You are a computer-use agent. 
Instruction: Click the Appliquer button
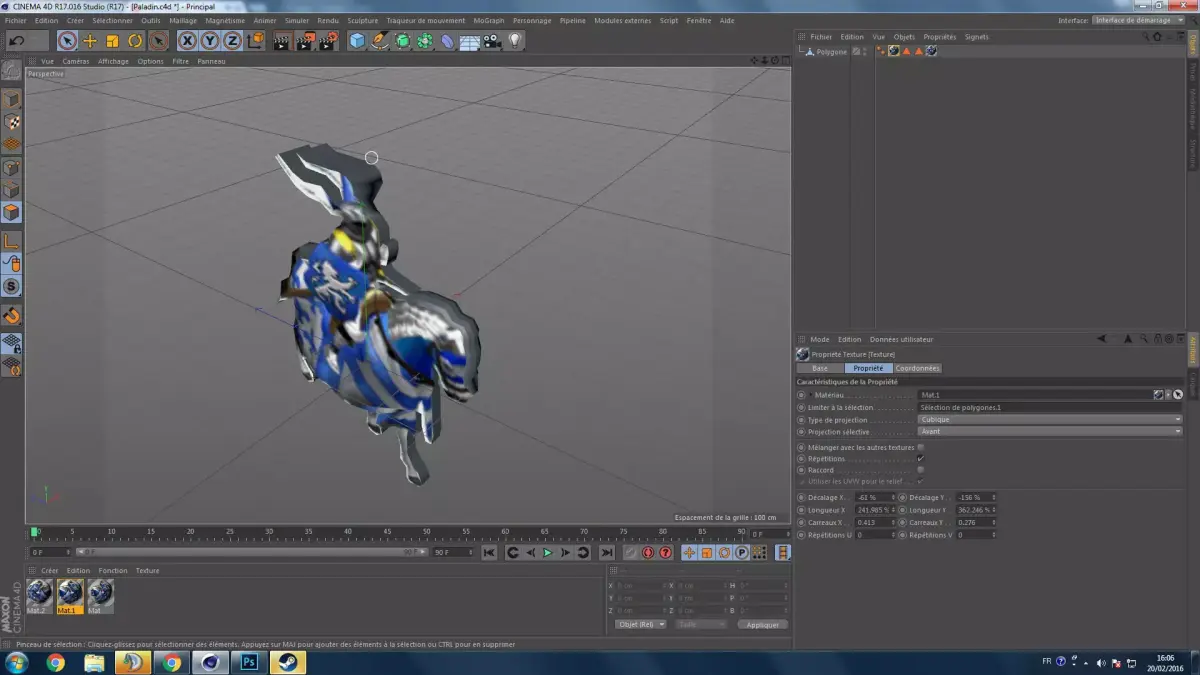(x=762, y=624)
